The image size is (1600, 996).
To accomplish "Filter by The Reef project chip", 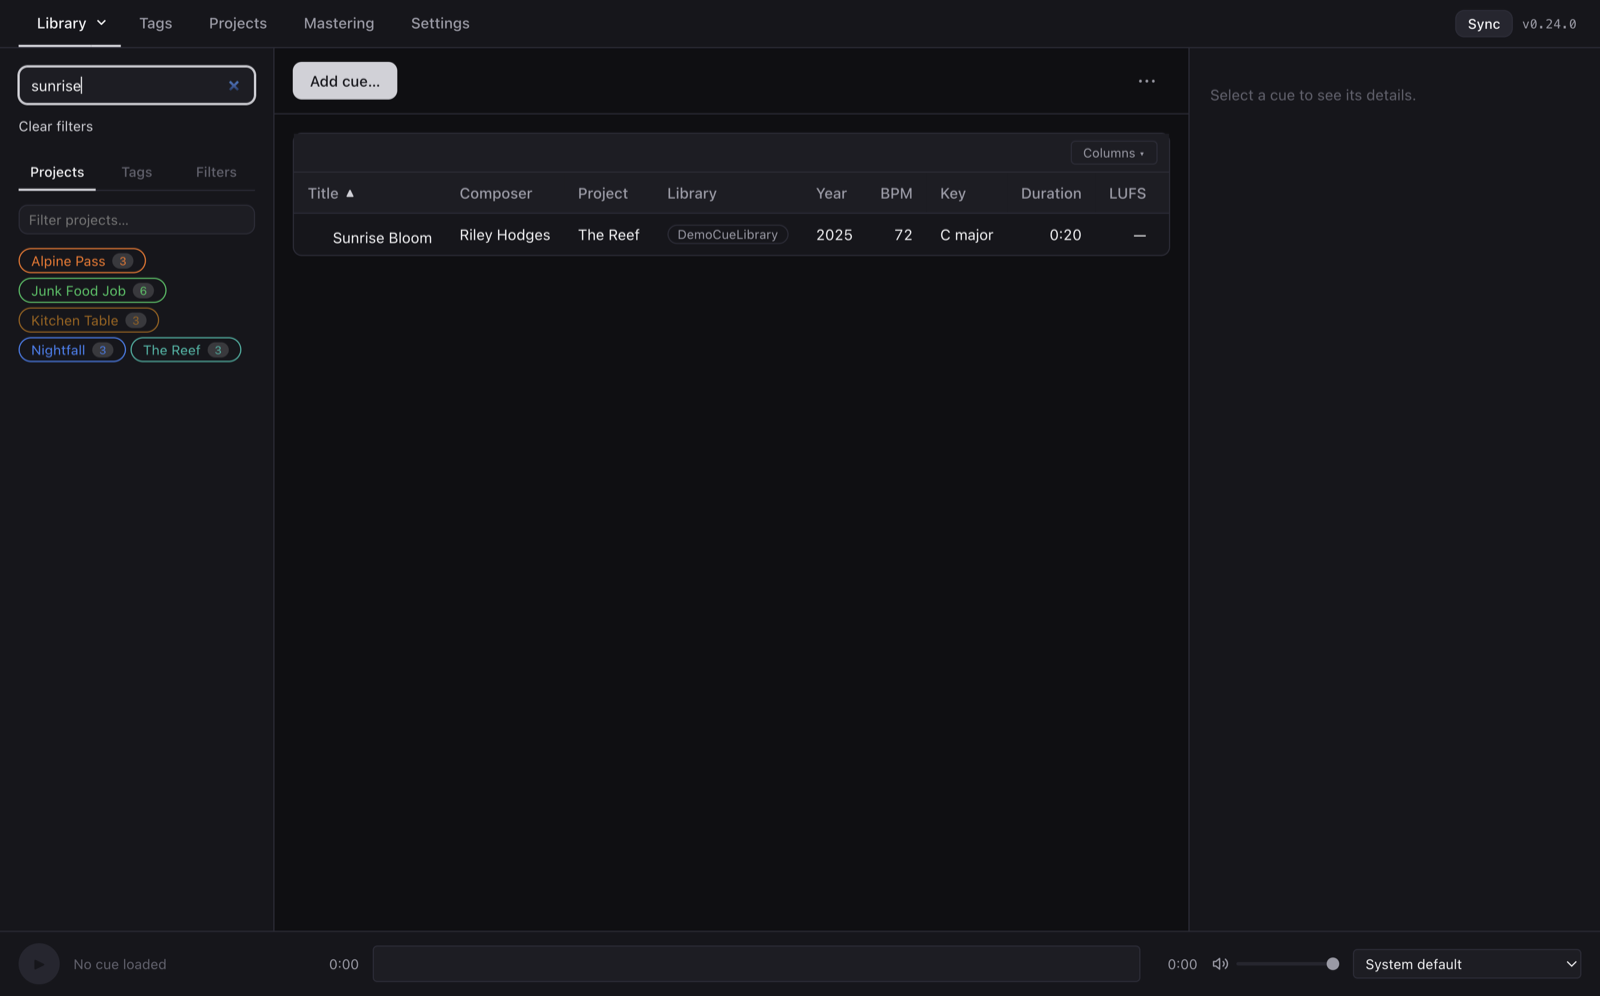I will point(186,350).
